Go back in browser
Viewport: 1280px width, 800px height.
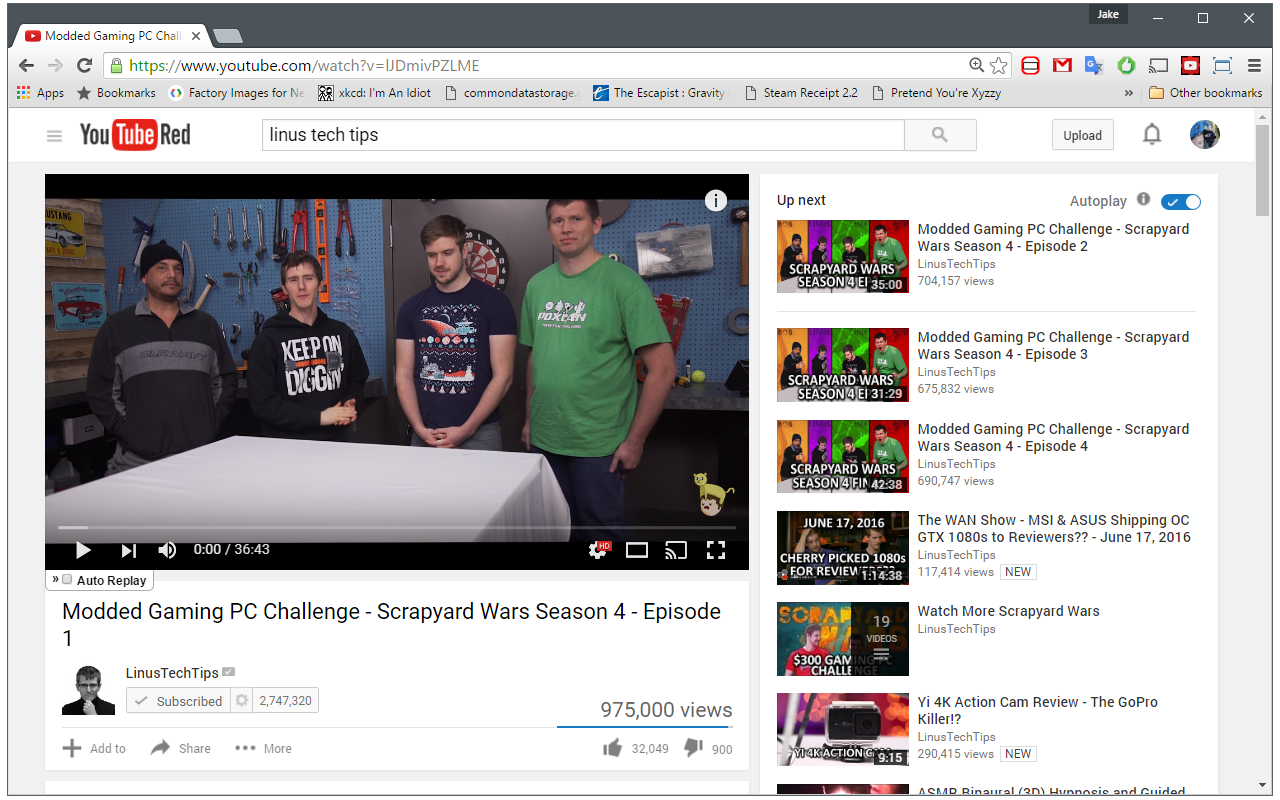pos(27,65)
